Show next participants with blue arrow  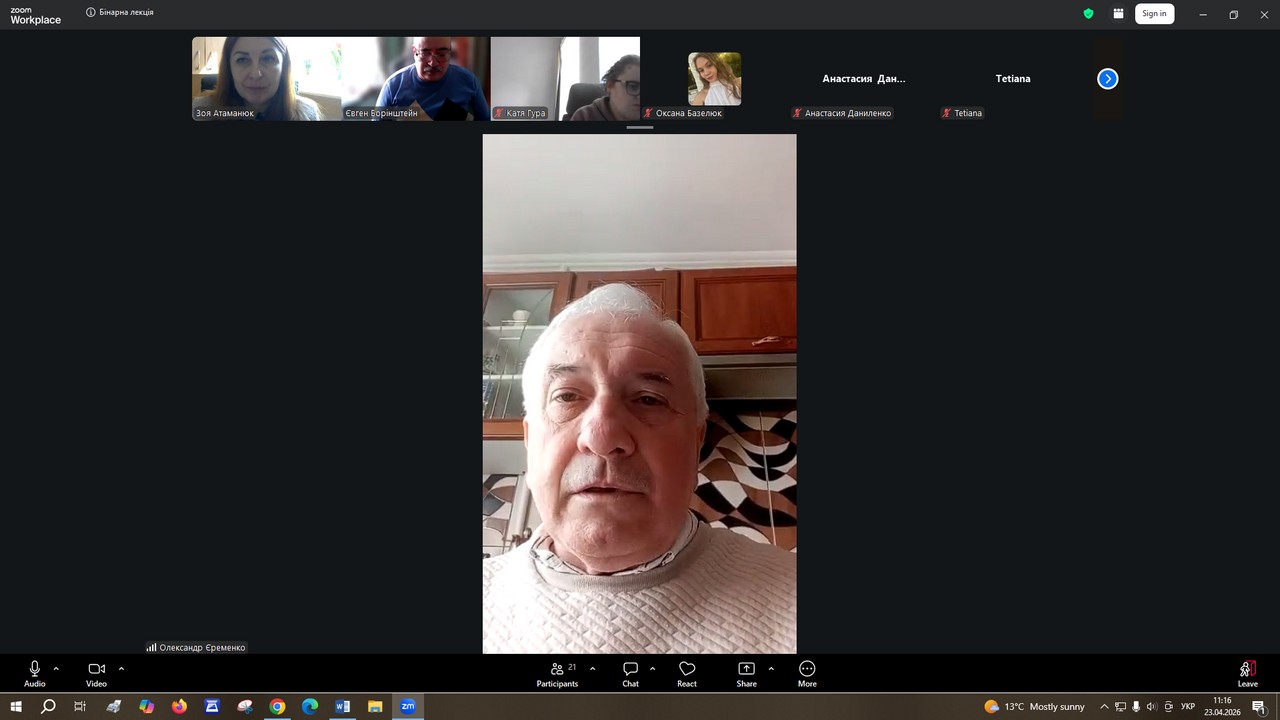coord(1107,79)
